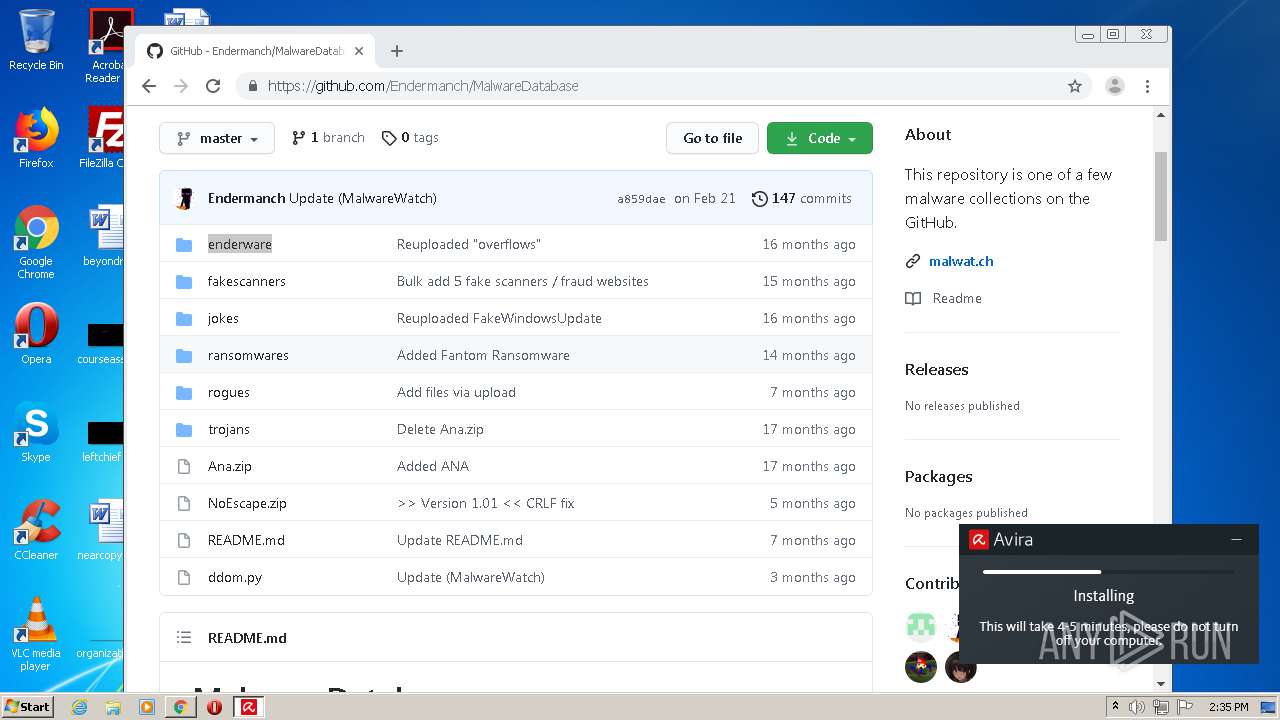Click the Recycle Bin desktop icon
1280x720 pixels.
pyautogui.click(x=36, y=40)
